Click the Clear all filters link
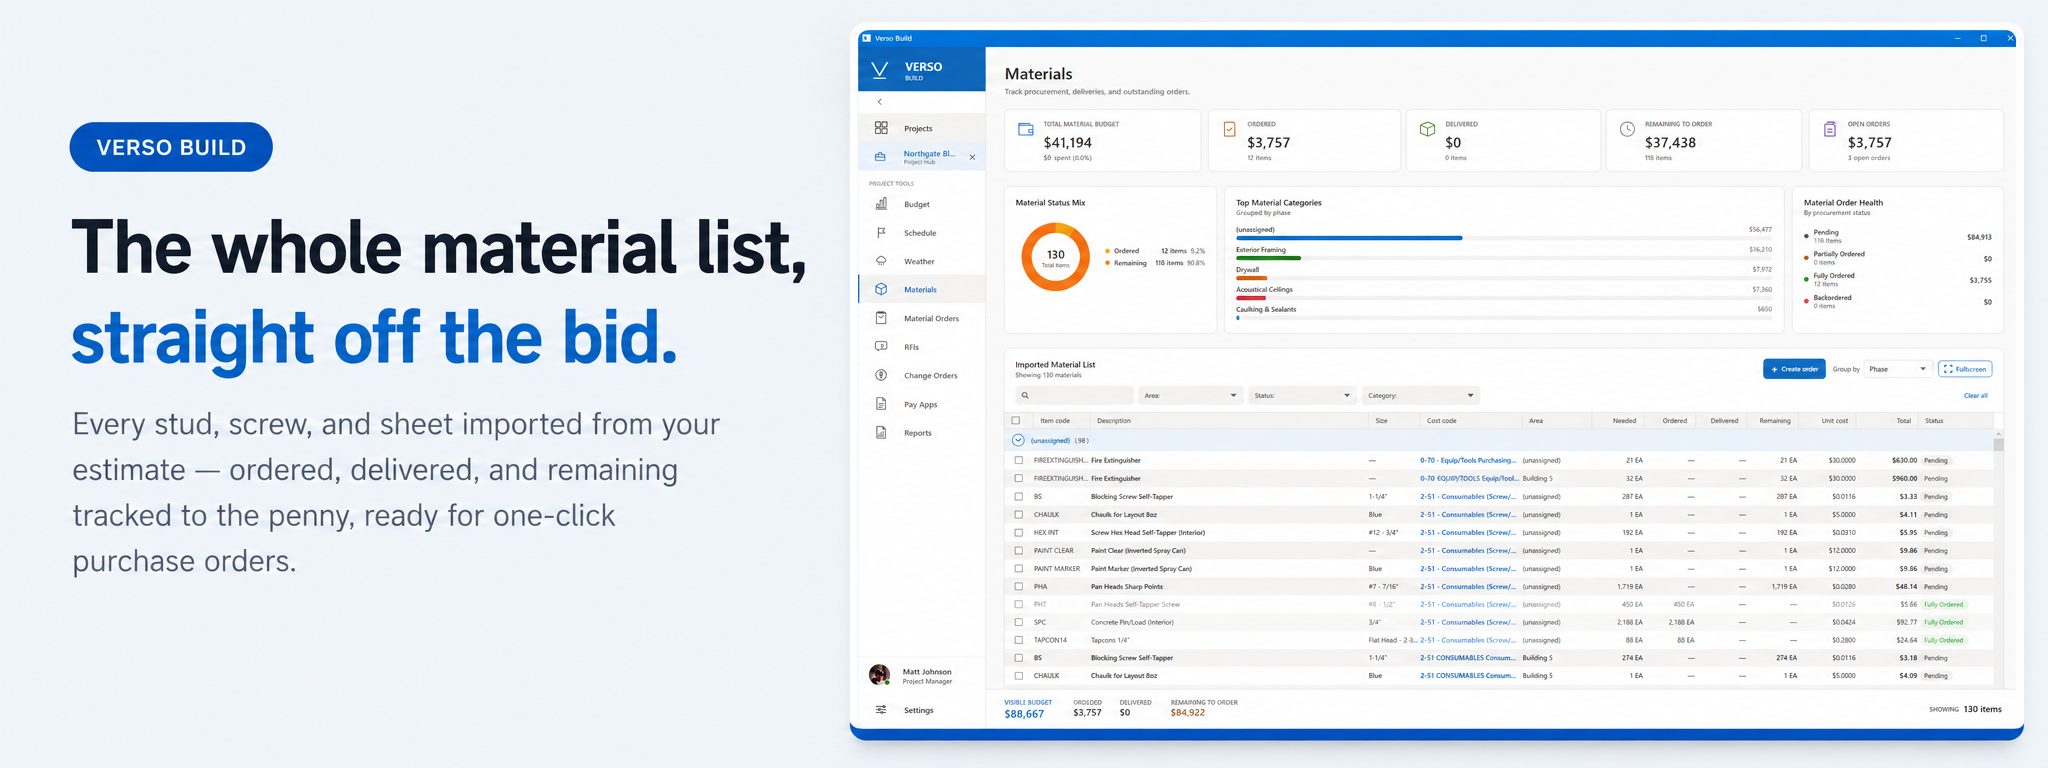This screenshot has height=768, width=2048. click(1976, 396)
